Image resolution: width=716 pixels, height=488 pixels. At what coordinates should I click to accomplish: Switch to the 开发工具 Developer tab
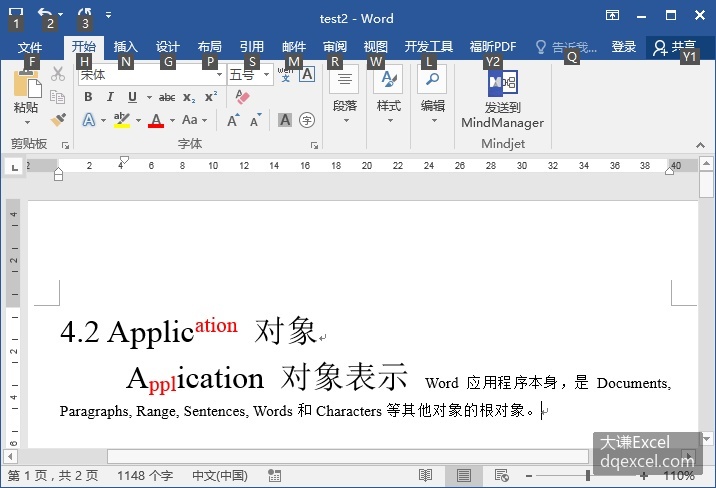point(428,47)
